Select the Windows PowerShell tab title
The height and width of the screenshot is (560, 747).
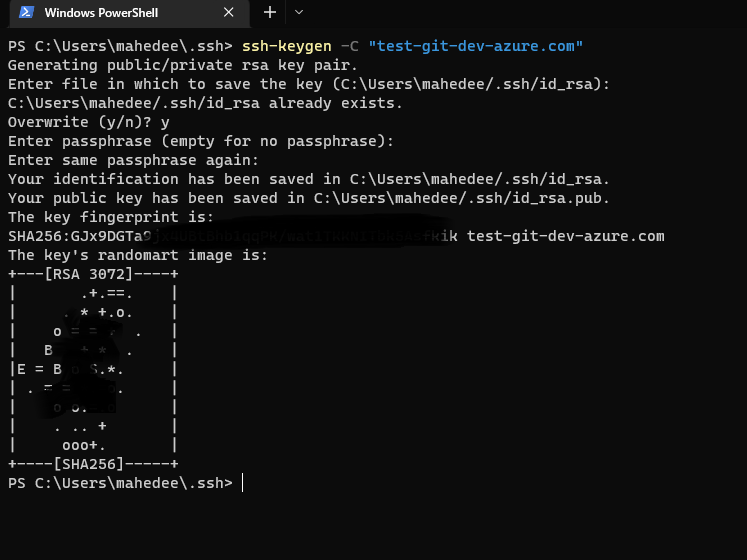(101, 13)
